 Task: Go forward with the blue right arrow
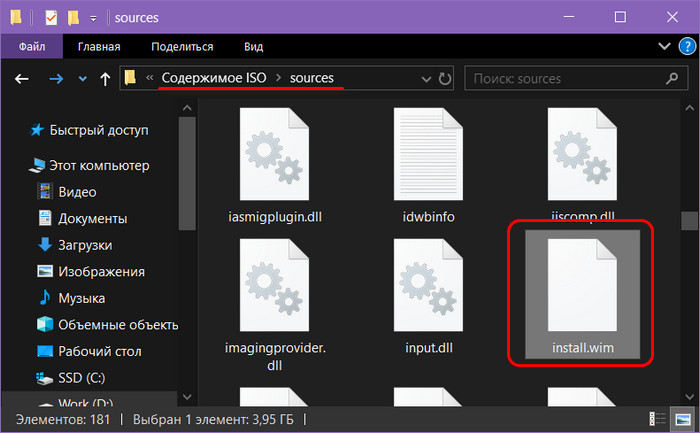pyautogui.click(x=56, y=79)
